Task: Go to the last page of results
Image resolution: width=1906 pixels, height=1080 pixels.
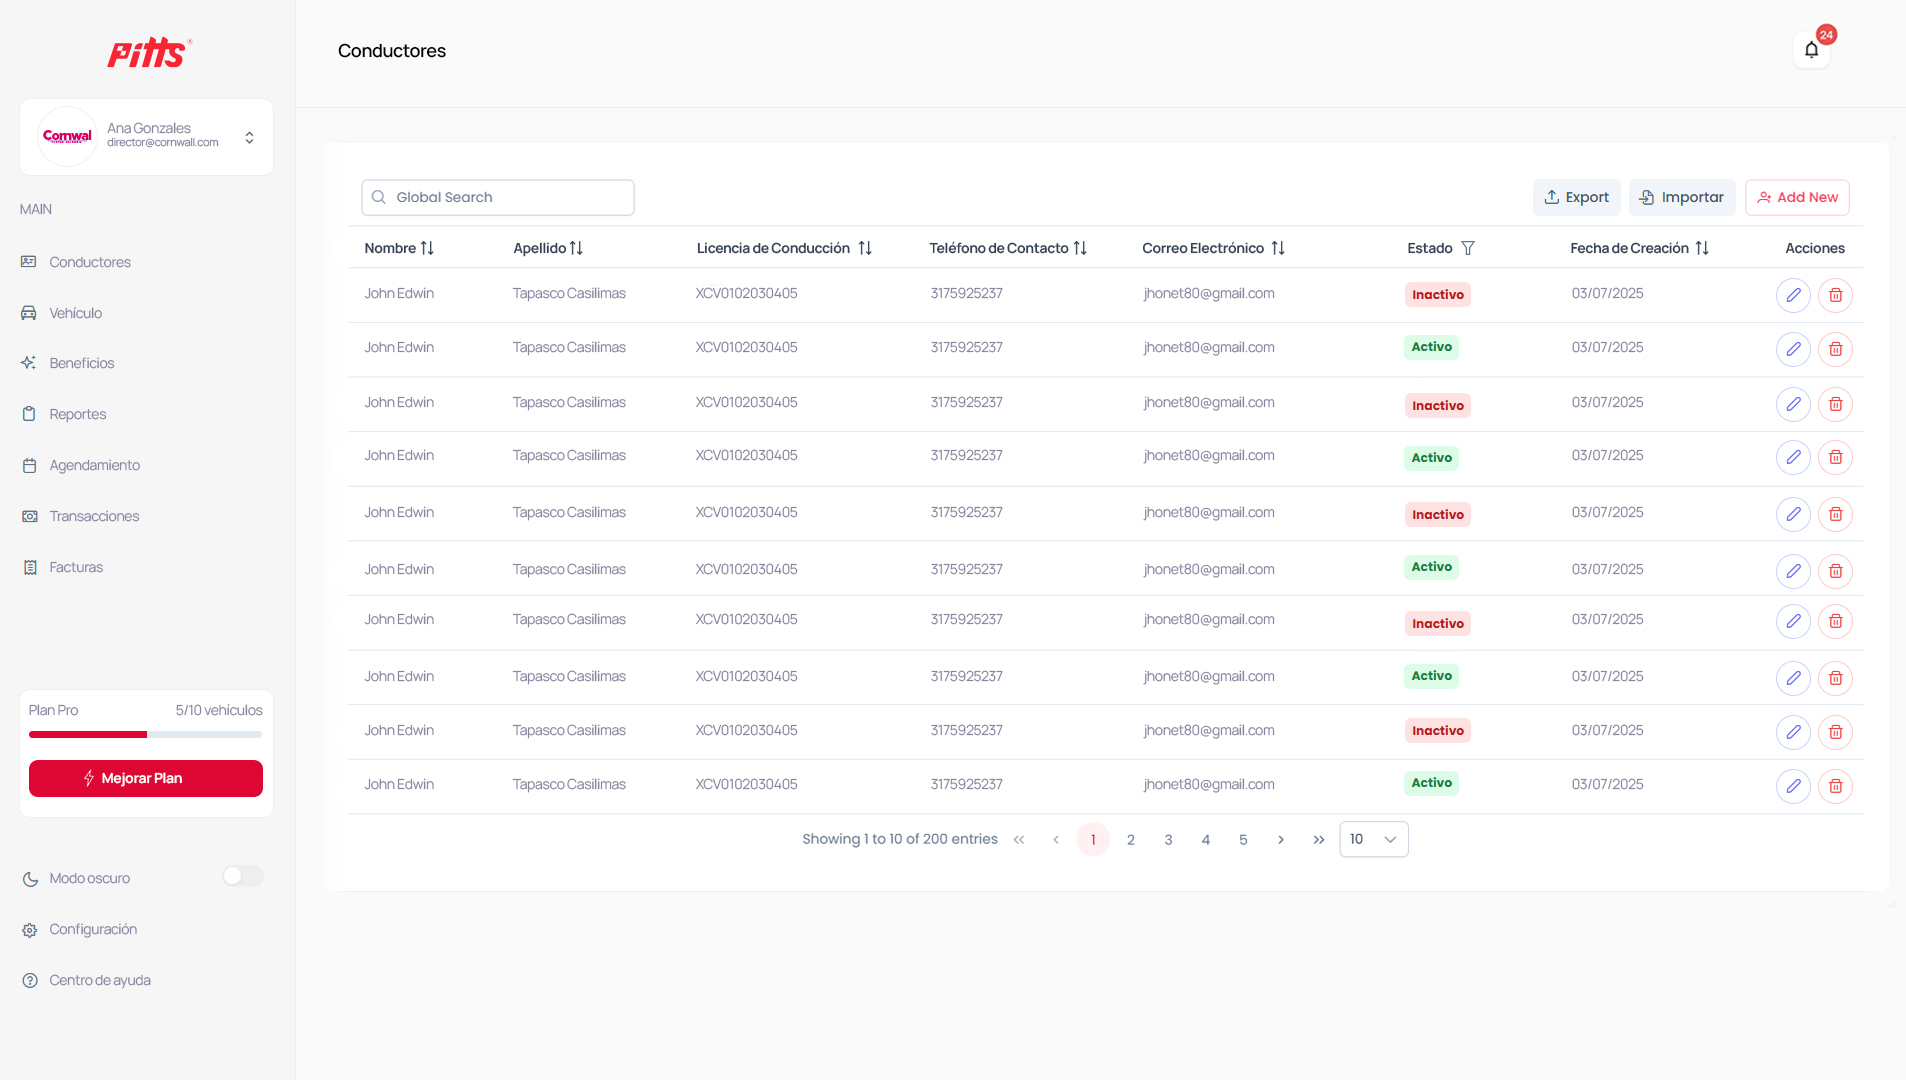Action: 1318,840
